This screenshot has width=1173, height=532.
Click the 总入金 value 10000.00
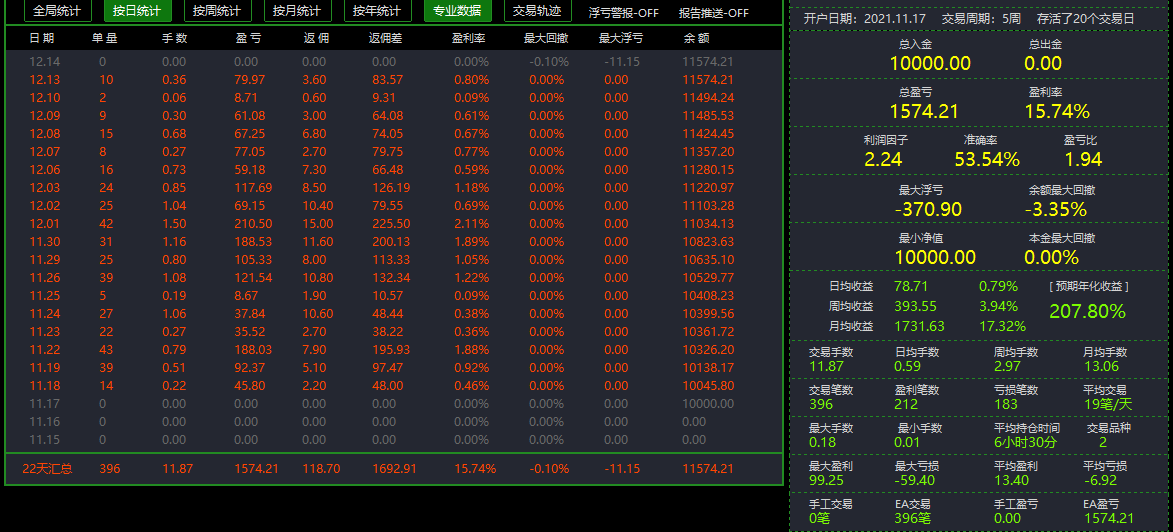click(930, 63)
